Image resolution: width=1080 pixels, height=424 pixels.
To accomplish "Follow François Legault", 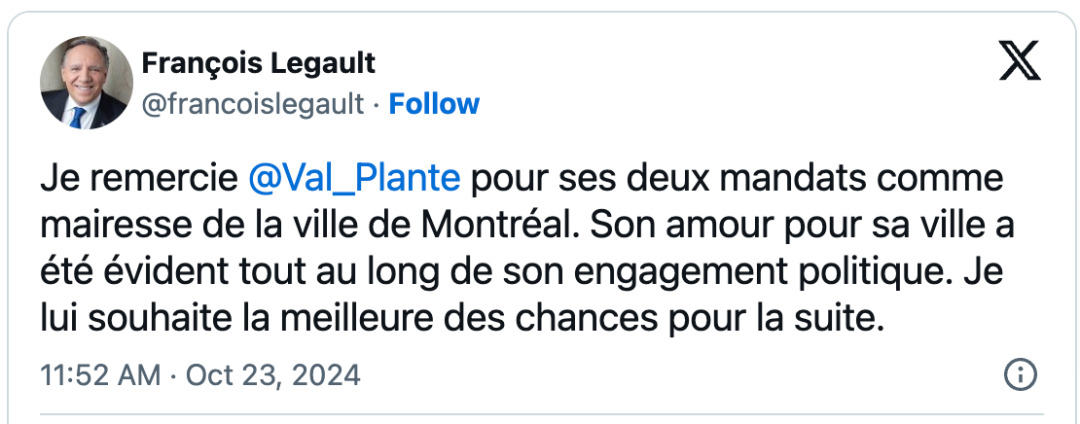I will tap(433, 104).
